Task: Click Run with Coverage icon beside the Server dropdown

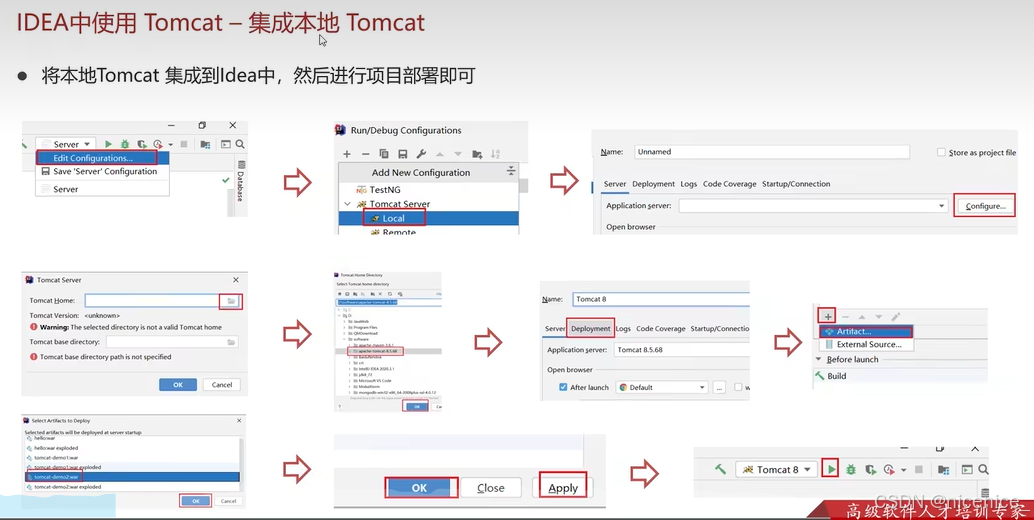Action: pyautogui.click(x=141, y=144)
